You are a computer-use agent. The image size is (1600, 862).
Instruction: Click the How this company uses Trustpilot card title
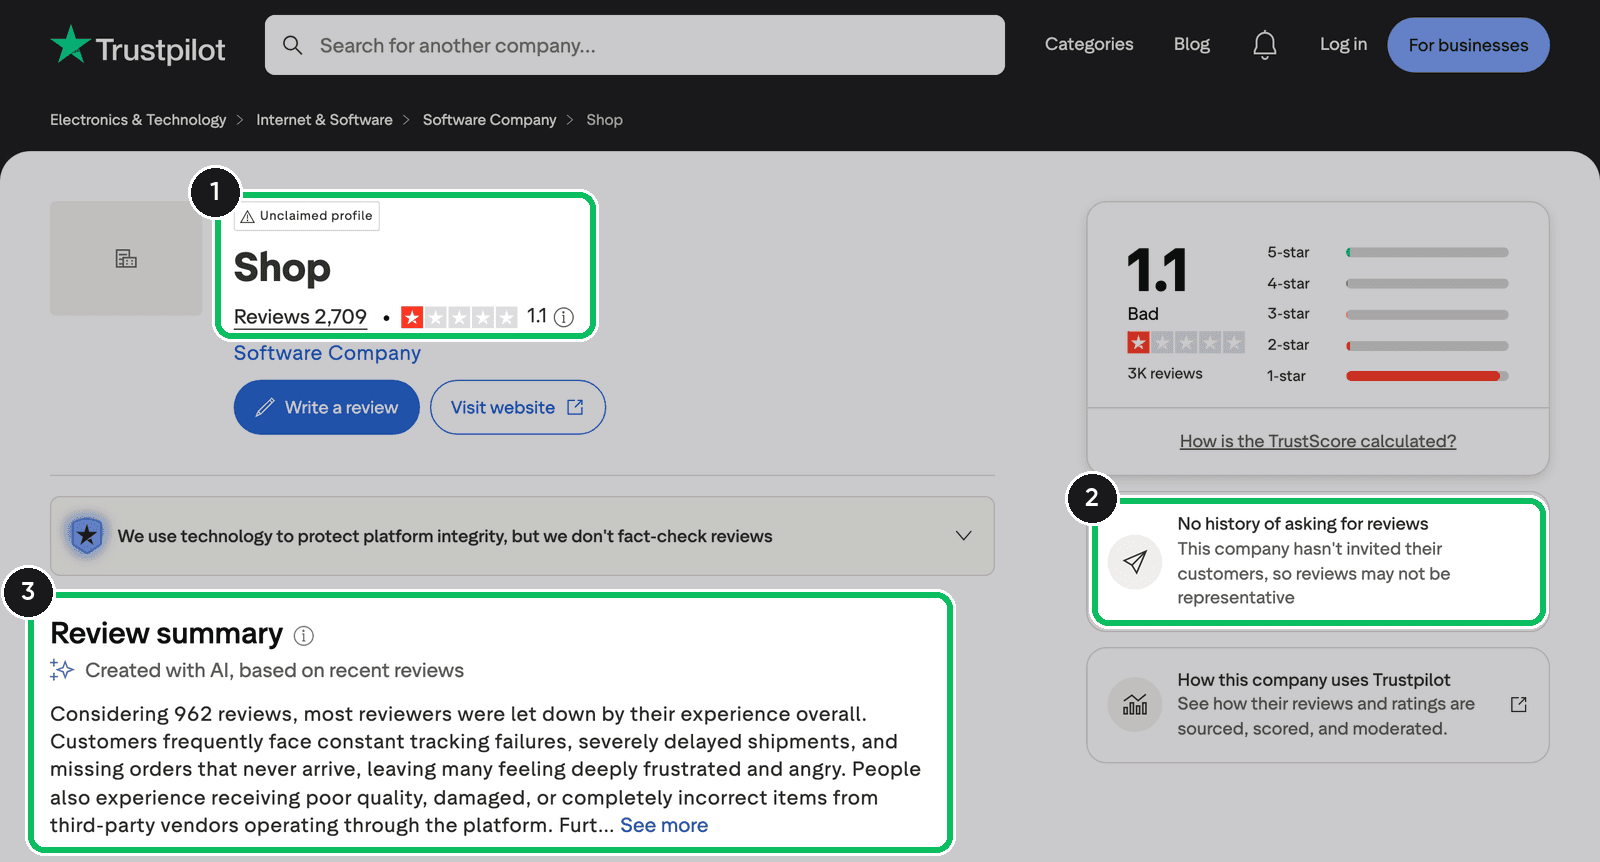1313,680
